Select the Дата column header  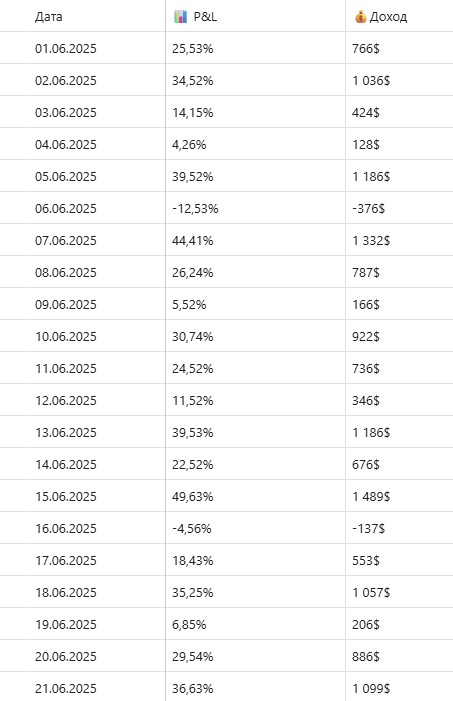coord(49,17)
